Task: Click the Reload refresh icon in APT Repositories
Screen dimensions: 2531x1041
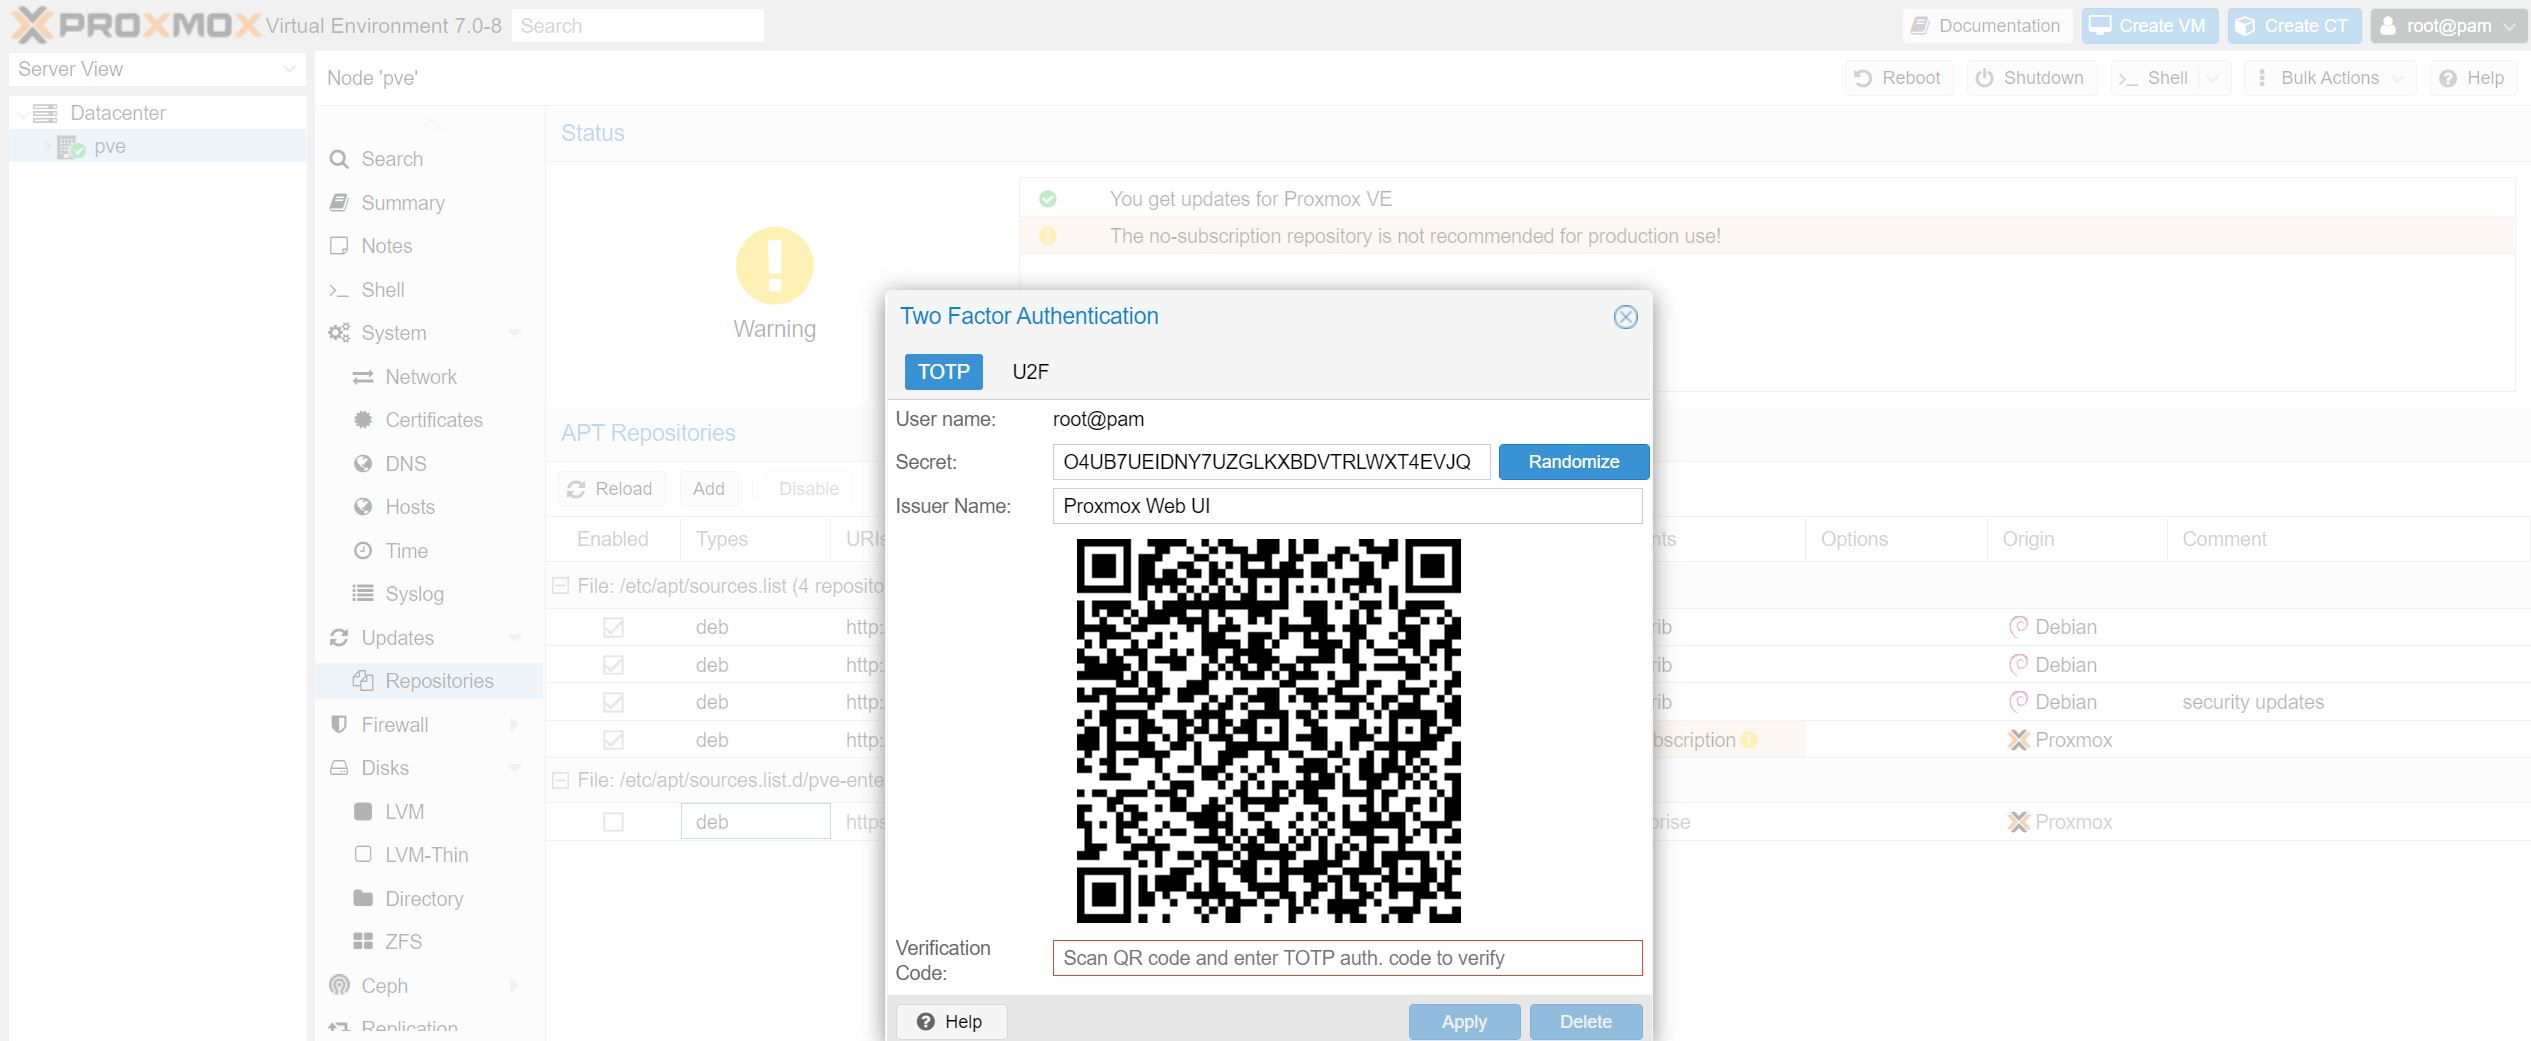Action: pos(576,489)
